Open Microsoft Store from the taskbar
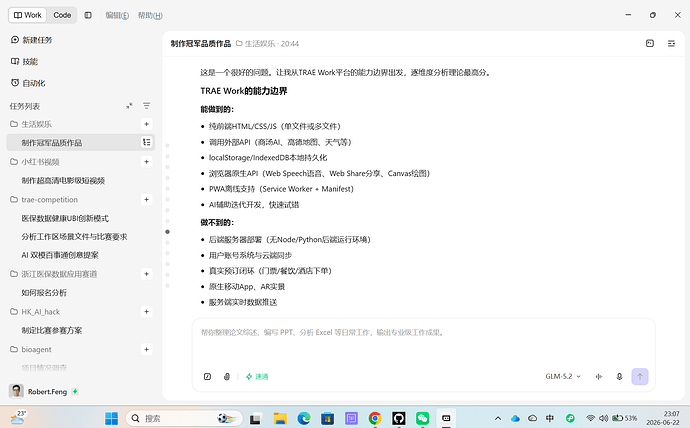Screen dimensions: 690x428 point(327,418)
